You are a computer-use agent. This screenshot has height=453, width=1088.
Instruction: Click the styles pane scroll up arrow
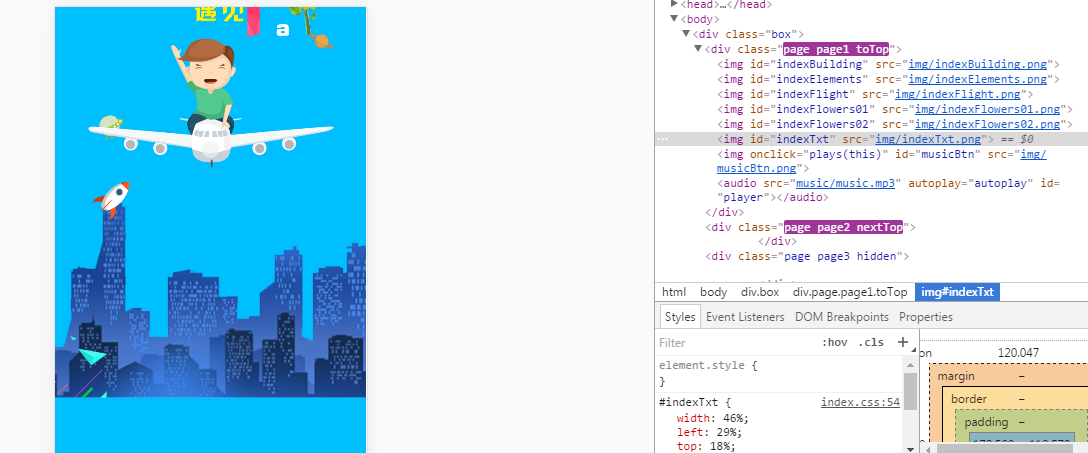coord(910,364)
